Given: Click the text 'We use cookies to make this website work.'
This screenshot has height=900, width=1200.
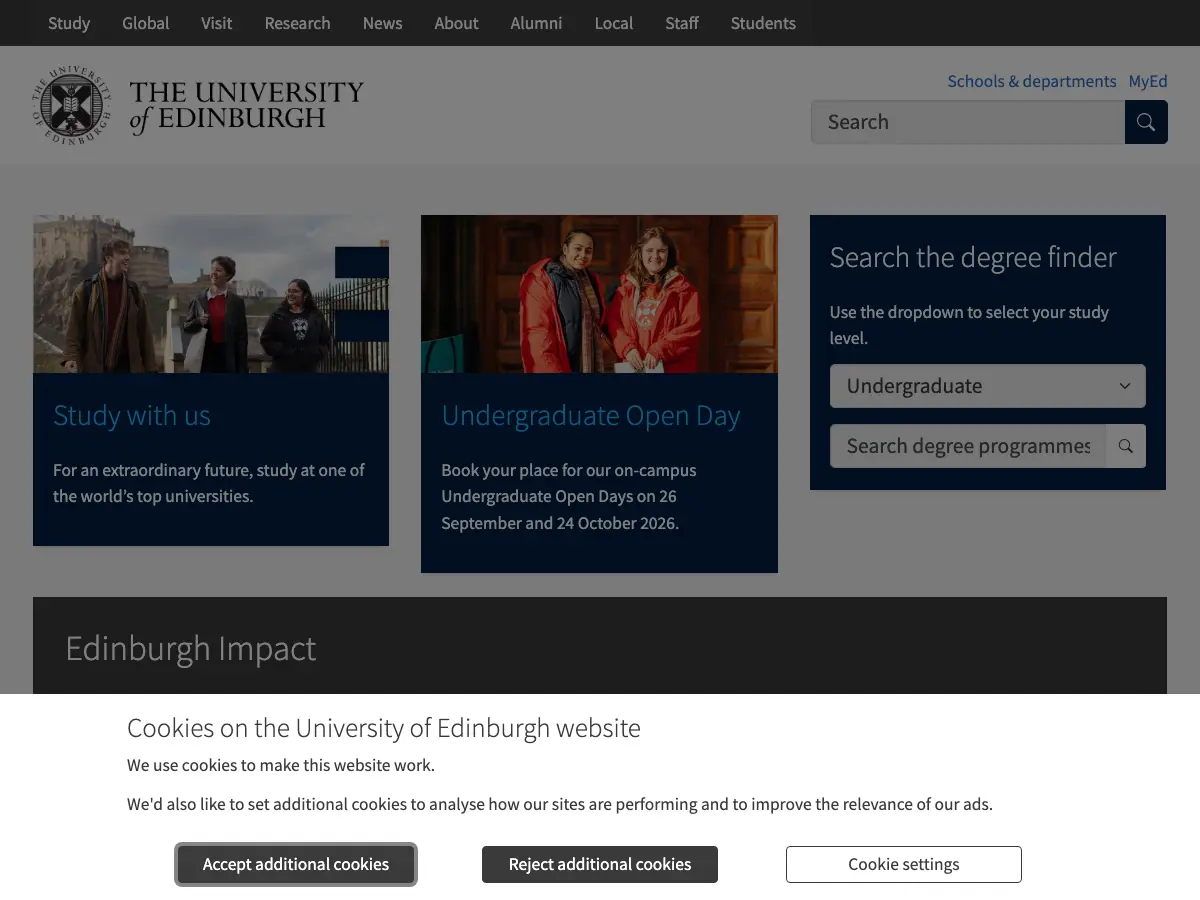Looking at the screenshot, I should click(281, 766).
